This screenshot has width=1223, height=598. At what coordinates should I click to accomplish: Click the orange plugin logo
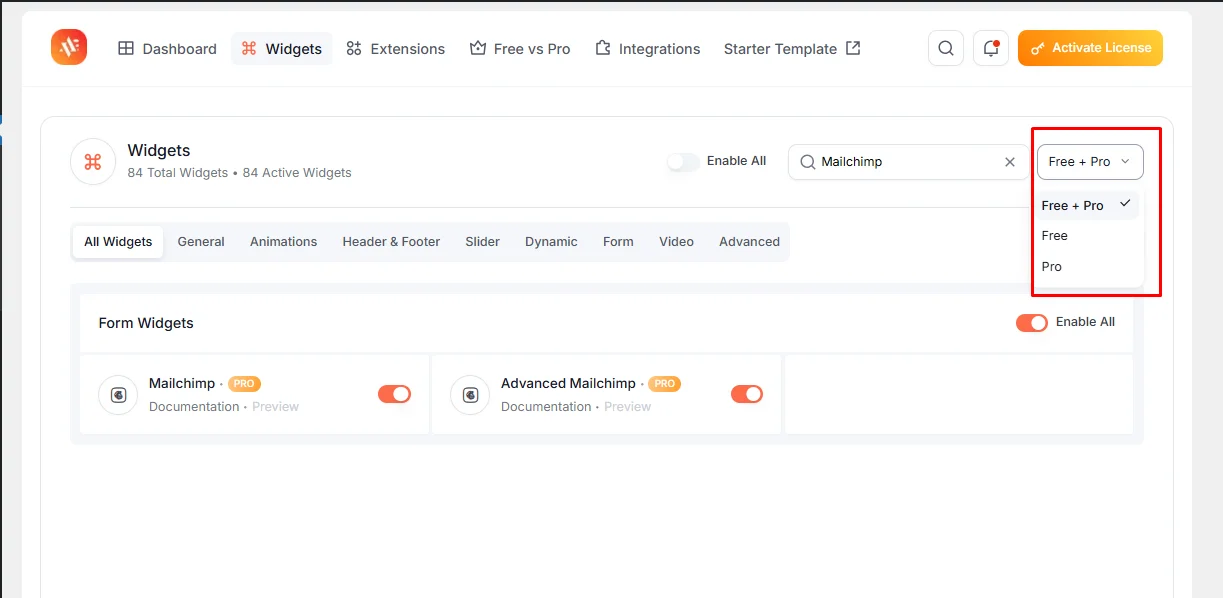pos(69,47)
